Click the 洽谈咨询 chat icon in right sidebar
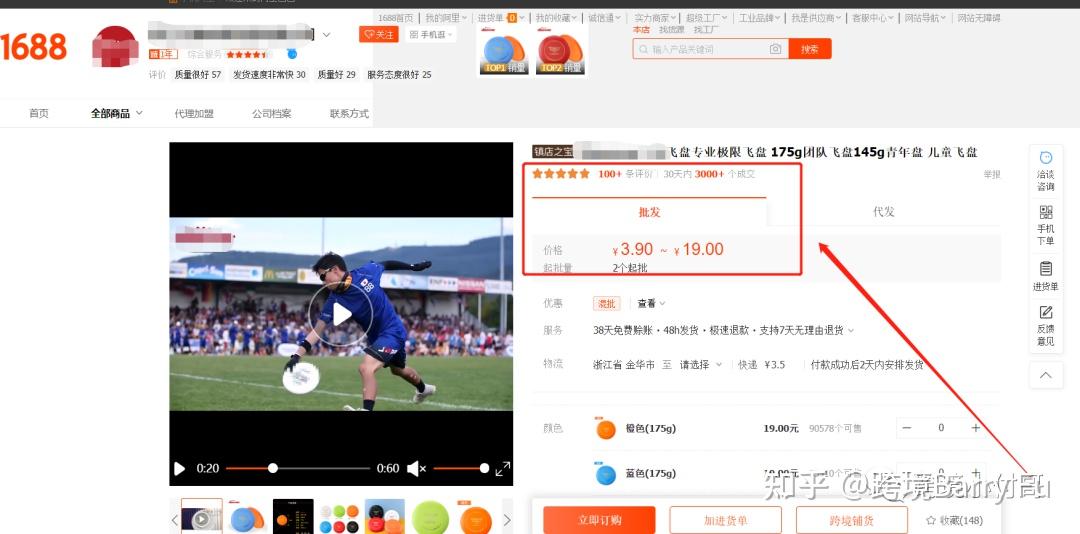Screen dimensions: 1080x534 pos(1046,158)
